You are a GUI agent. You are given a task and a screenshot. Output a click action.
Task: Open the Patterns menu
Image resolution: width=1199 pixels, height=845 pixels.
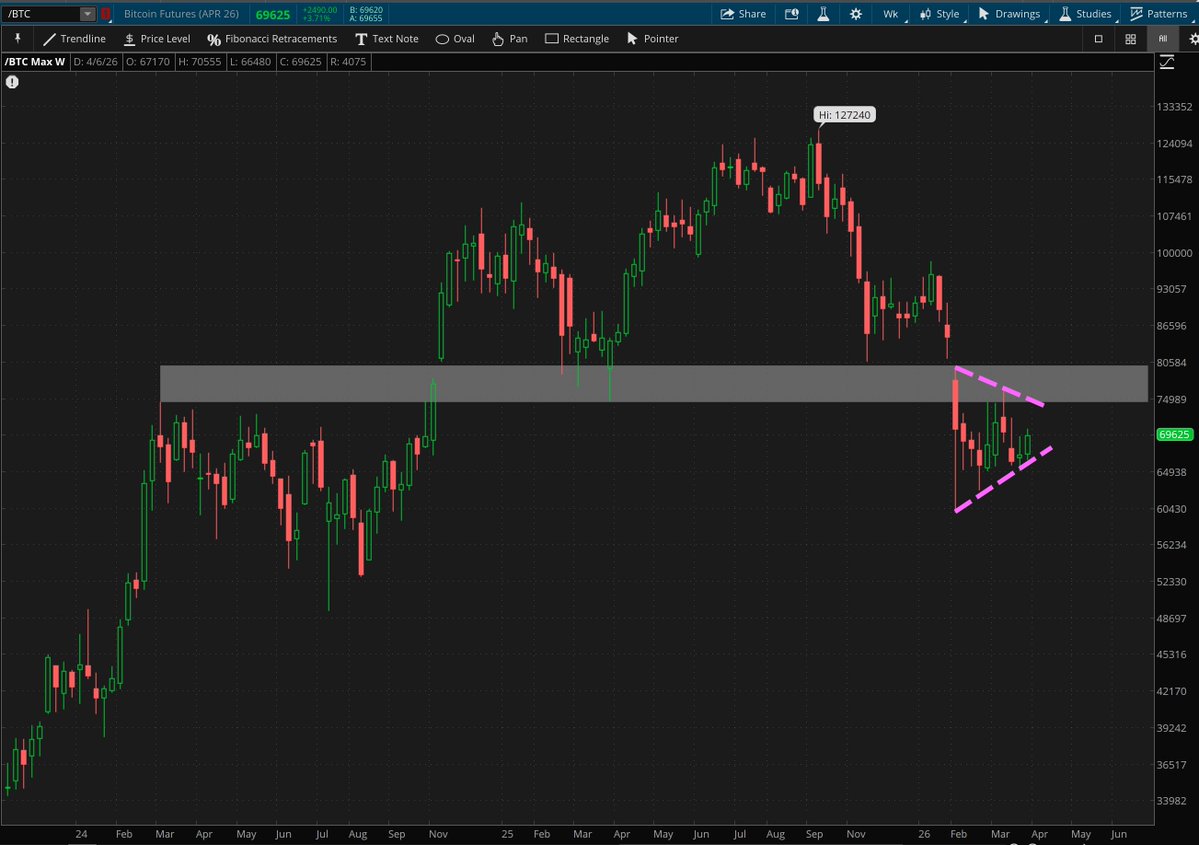(x=1158, y=14)
